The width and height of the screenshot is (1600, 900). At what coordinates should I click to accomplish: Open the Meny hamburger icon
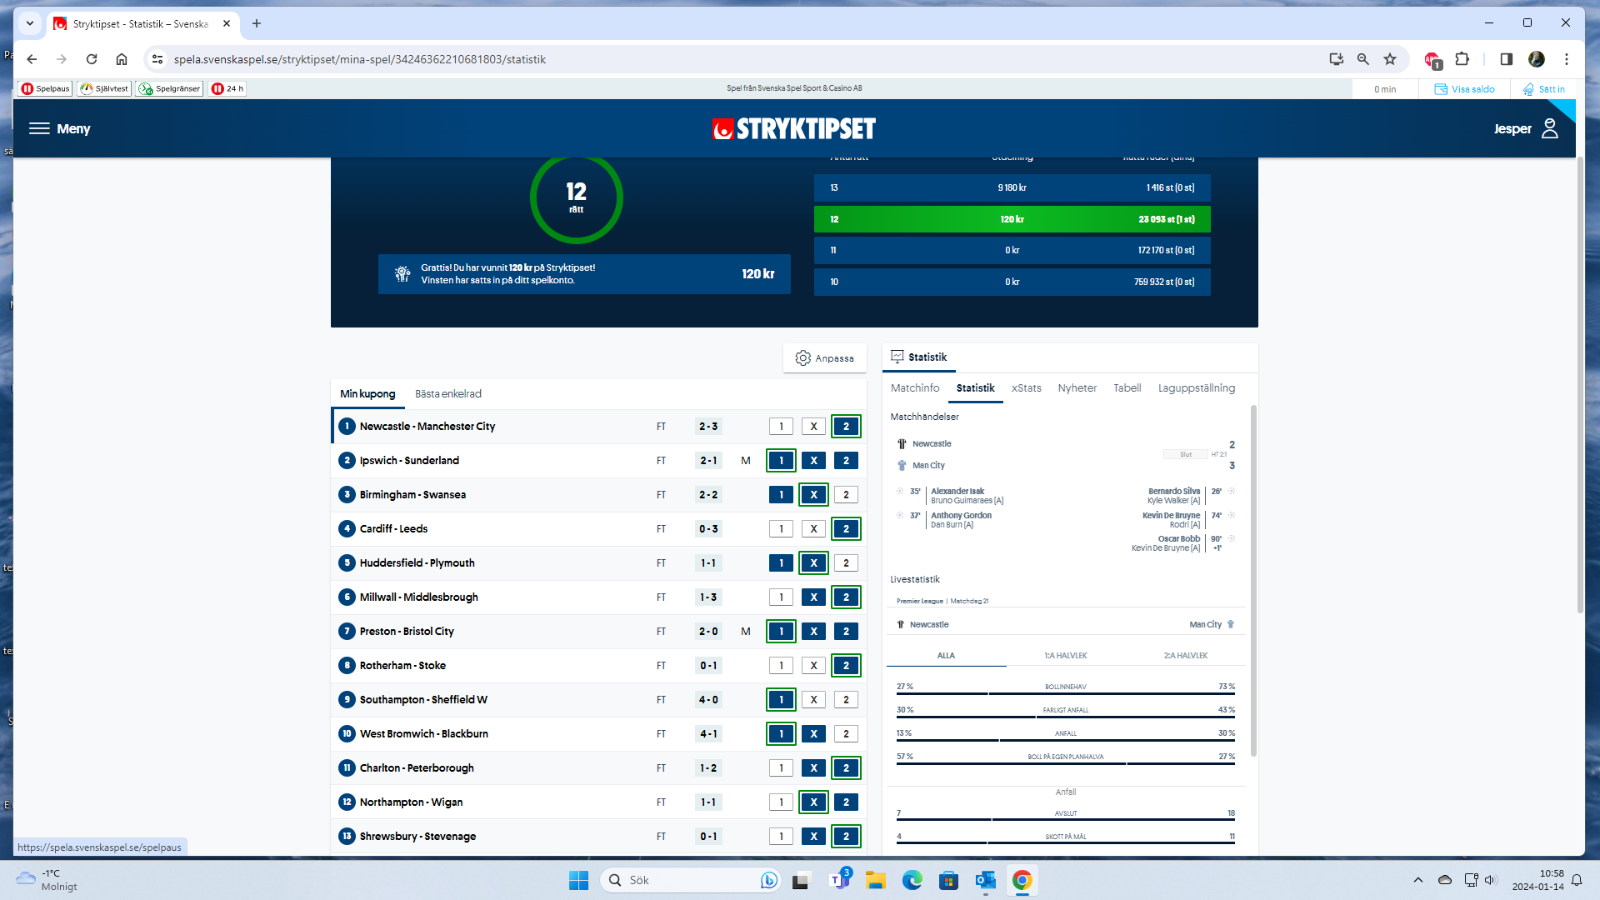(39, 128)
